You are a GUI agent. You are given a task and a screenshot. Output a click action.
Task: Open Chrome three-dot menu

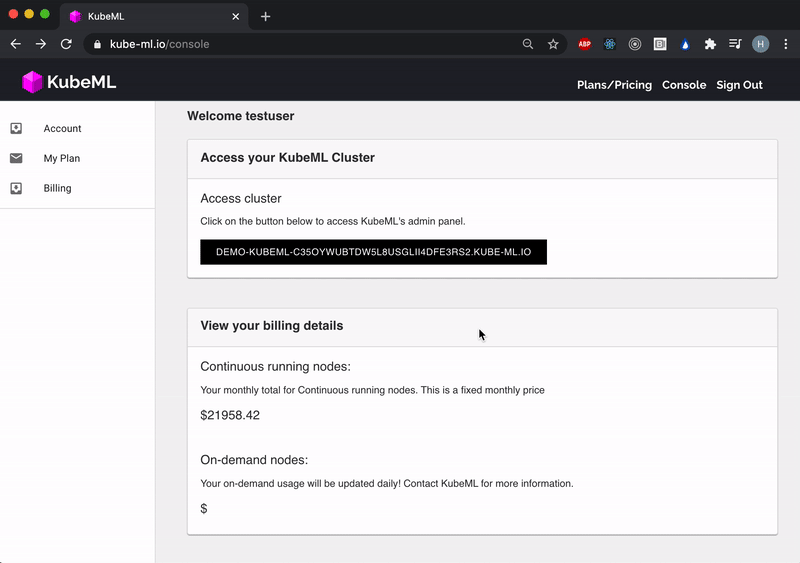[x=786, y=44]
